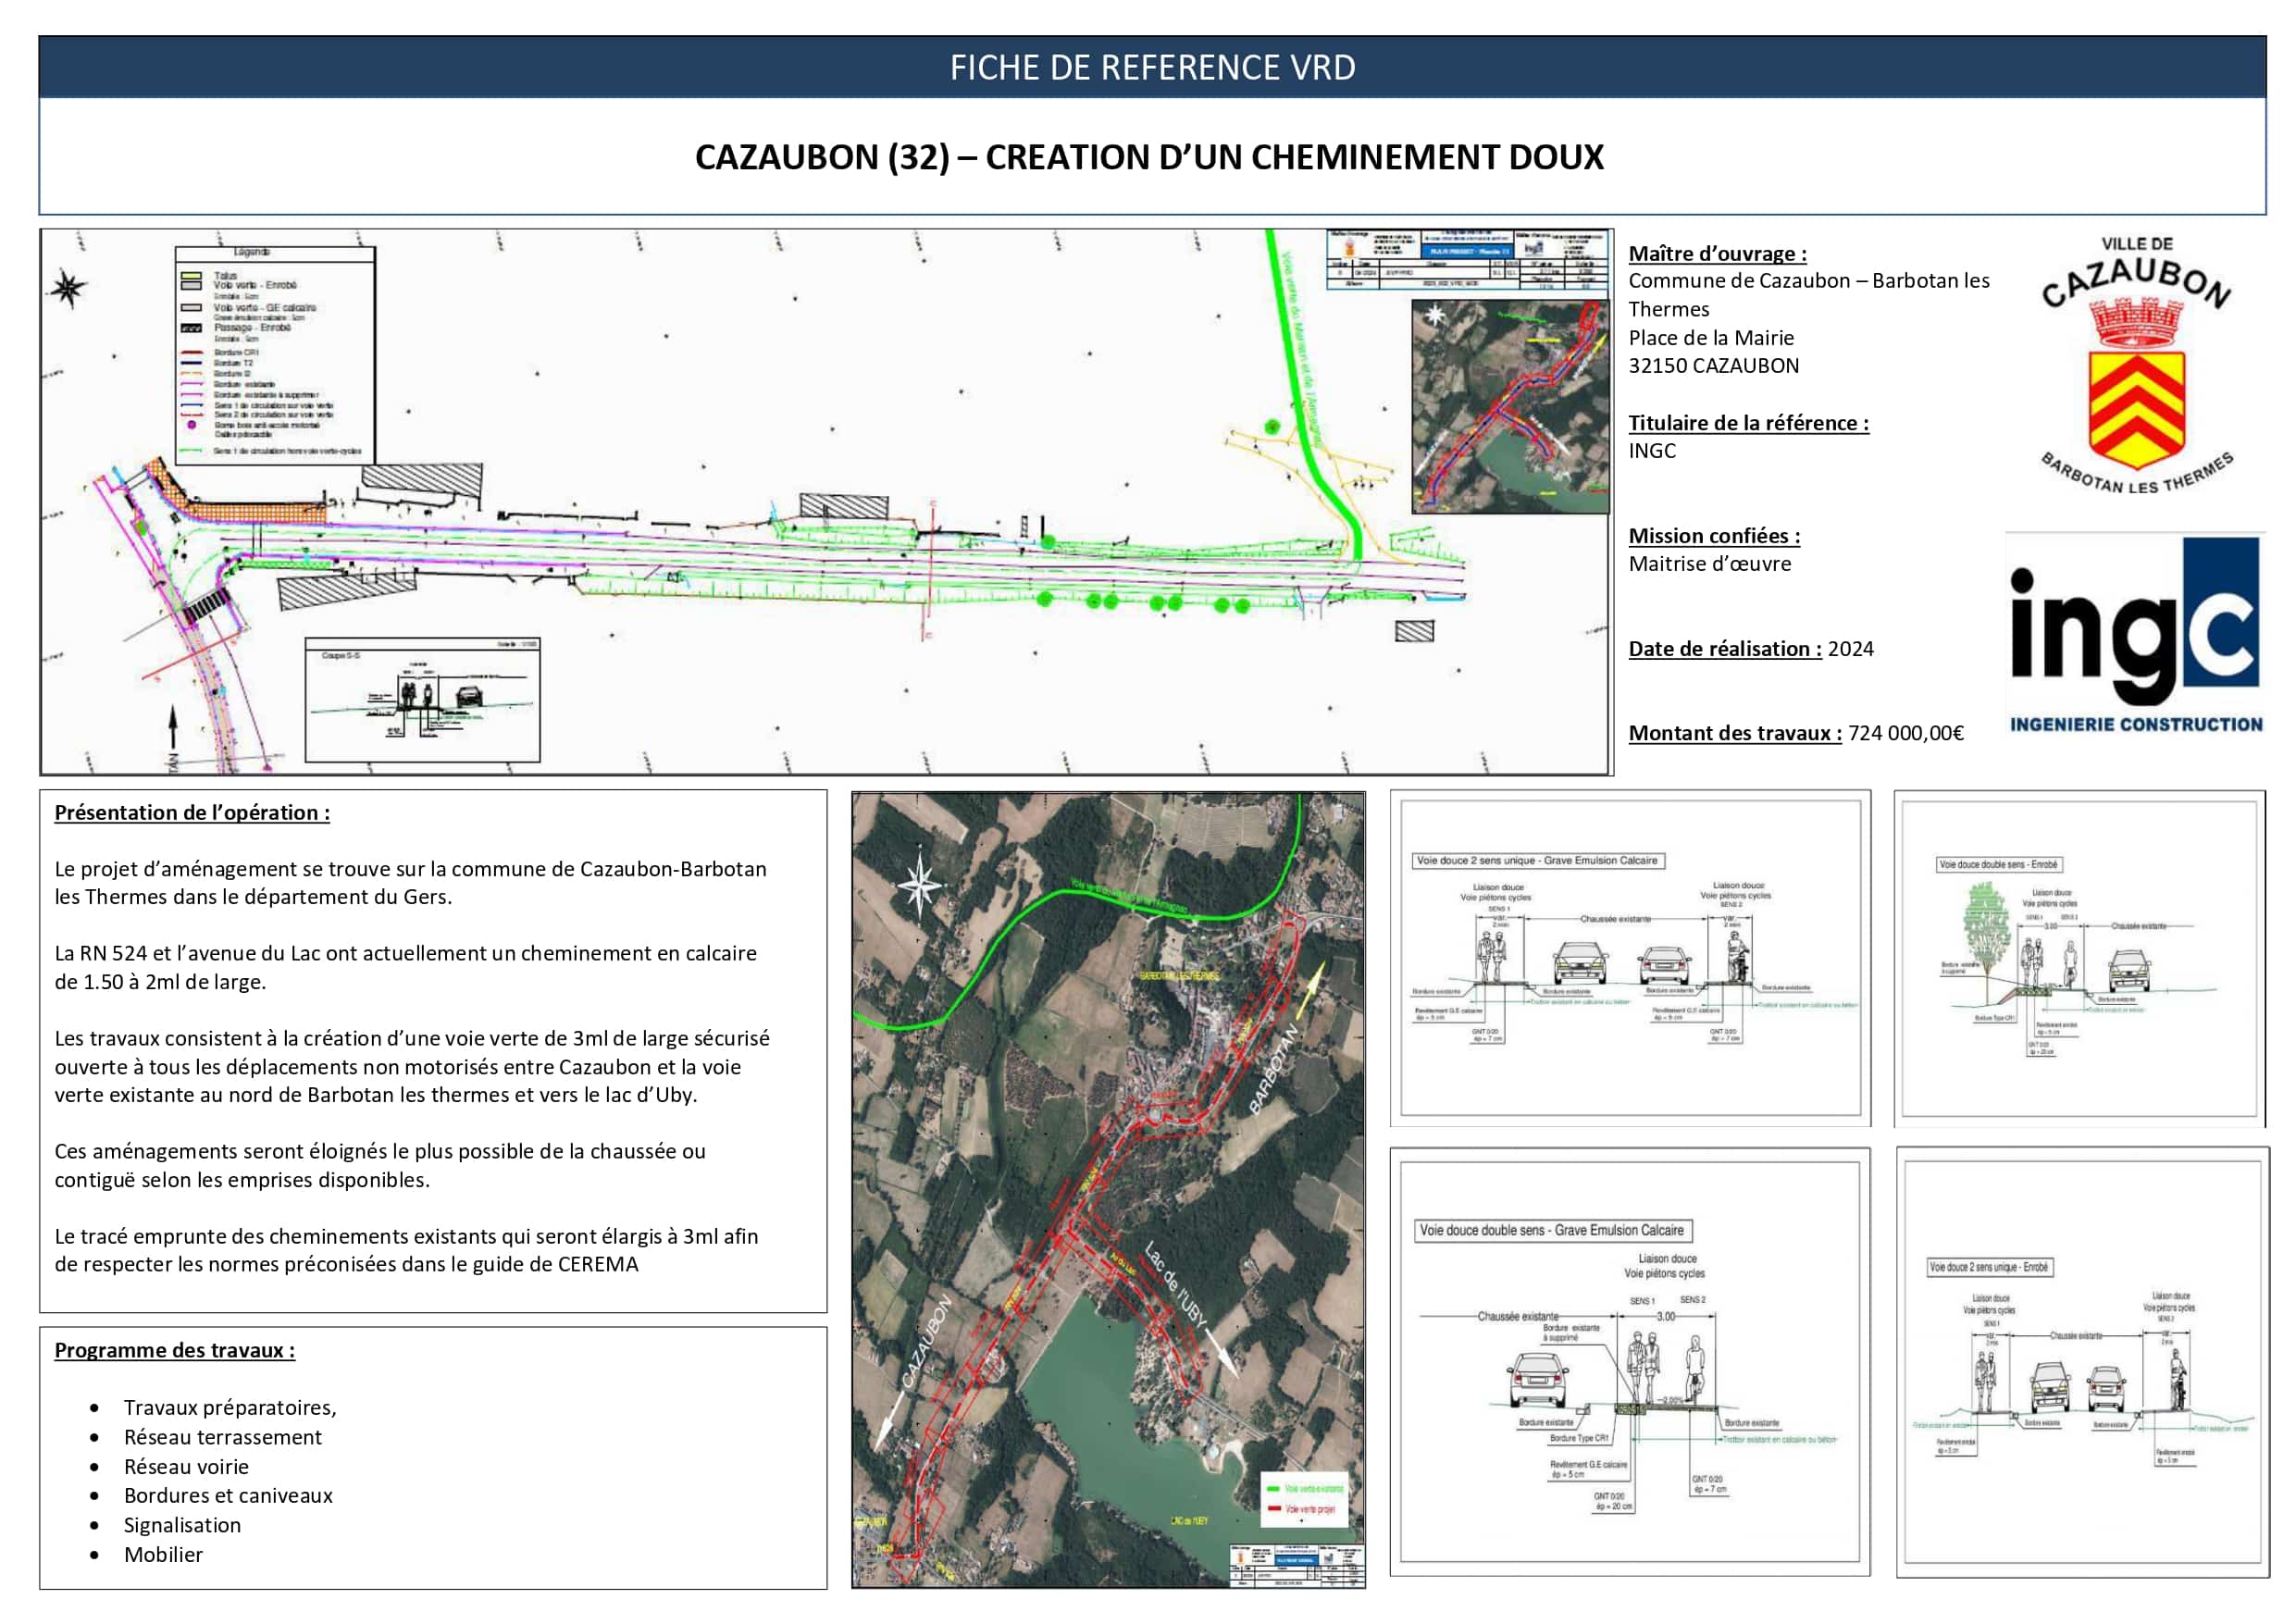
Task: Open the 'Voie douce double sens - Grave Emulsion Calcaire' drawing
Action: 1630,1362
